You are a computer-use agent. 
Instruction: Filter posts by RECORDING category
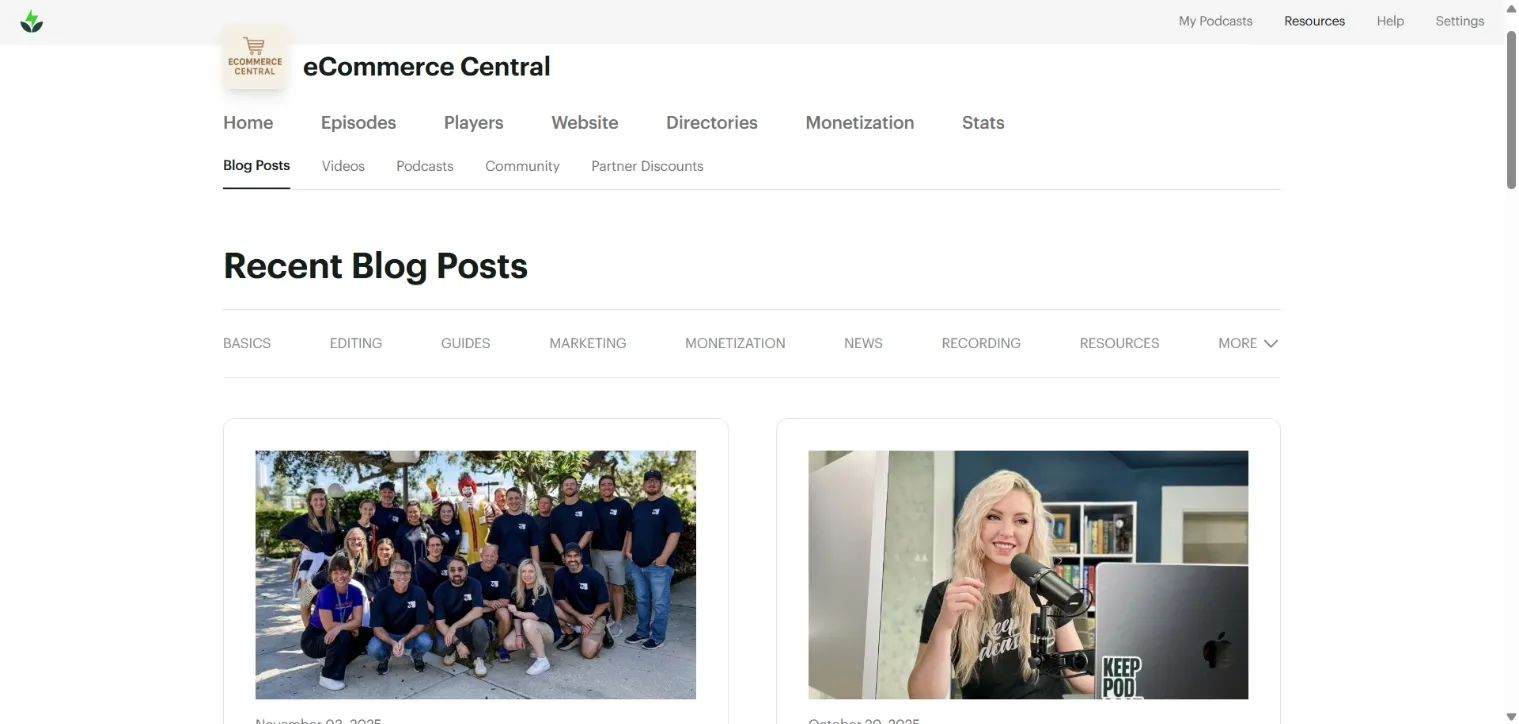(981, 343)
